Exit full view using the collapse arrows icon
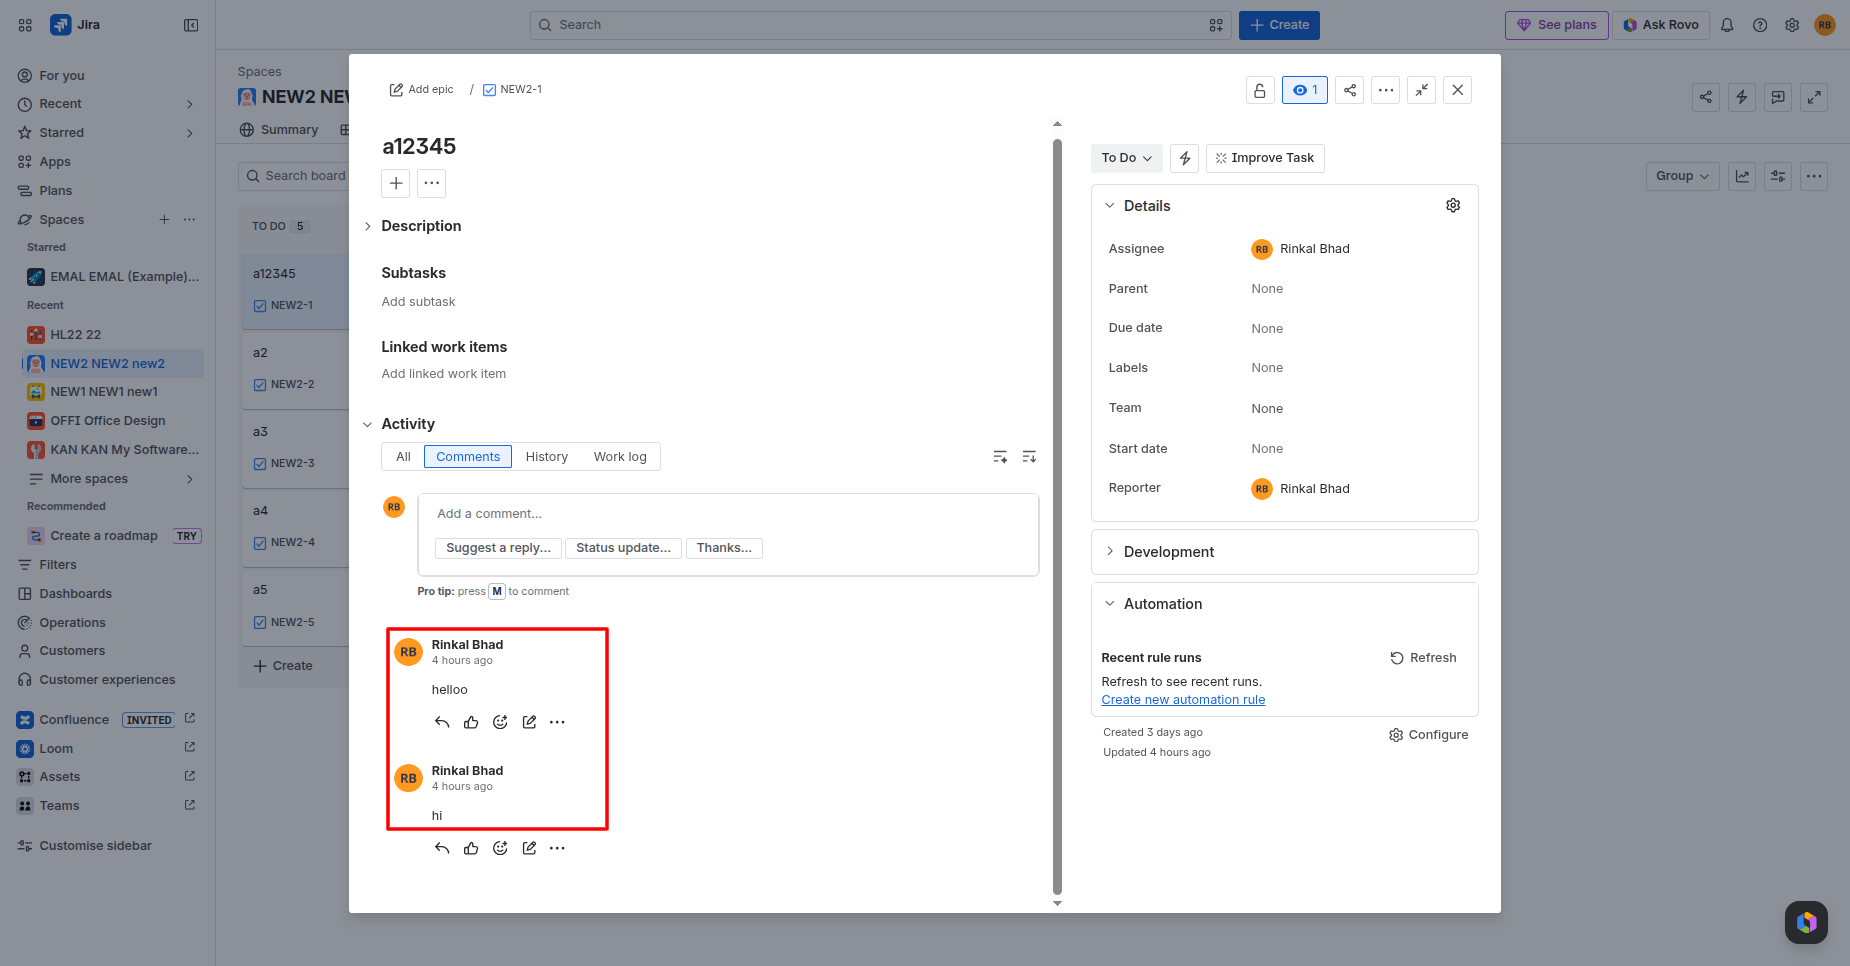This screenshot has width=1850, height=966. (x=1422, y=90)
